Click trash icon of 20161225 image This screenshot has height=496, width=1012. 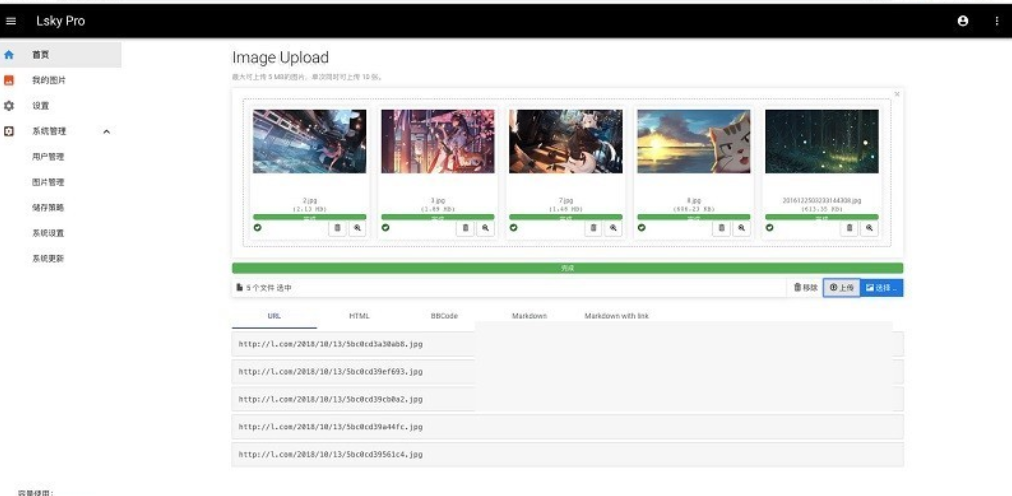click(x=849, y=228)
